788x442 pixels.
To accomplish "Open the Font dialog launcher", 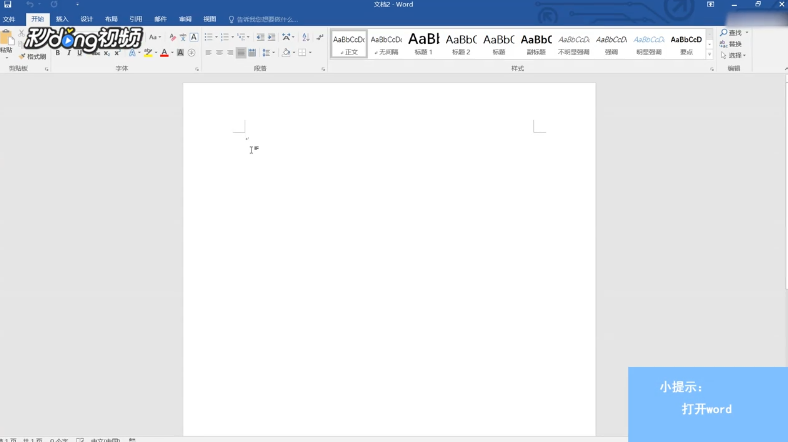I will point(197,69).
